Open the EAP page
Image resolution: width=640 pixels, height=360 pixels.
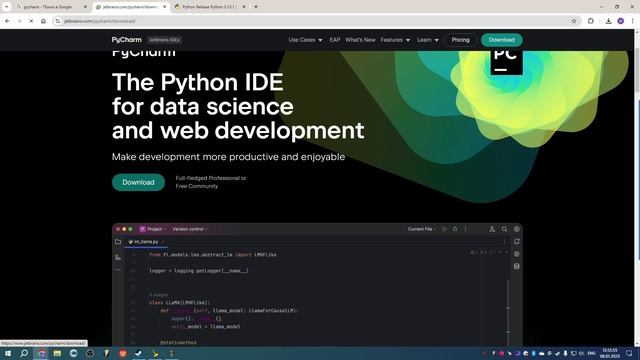pos(335,40)
